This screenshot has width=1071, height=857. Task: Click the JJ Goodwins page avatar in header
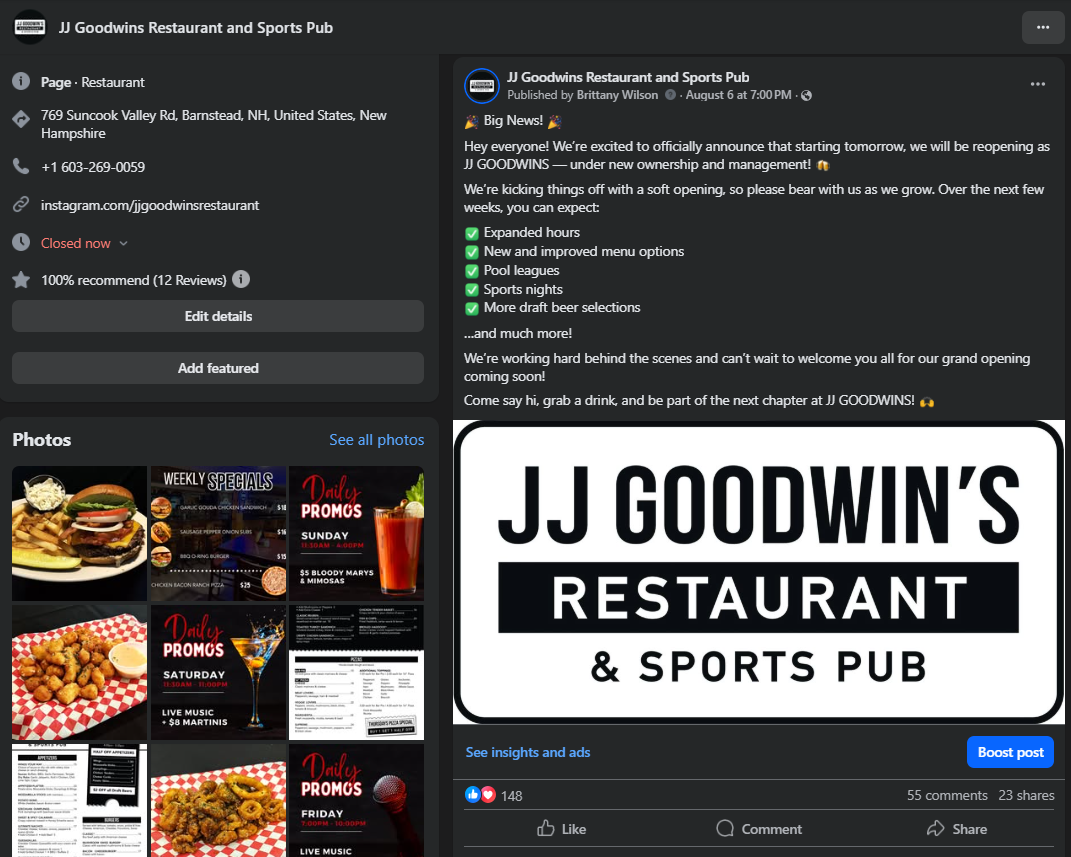point(29,27)
